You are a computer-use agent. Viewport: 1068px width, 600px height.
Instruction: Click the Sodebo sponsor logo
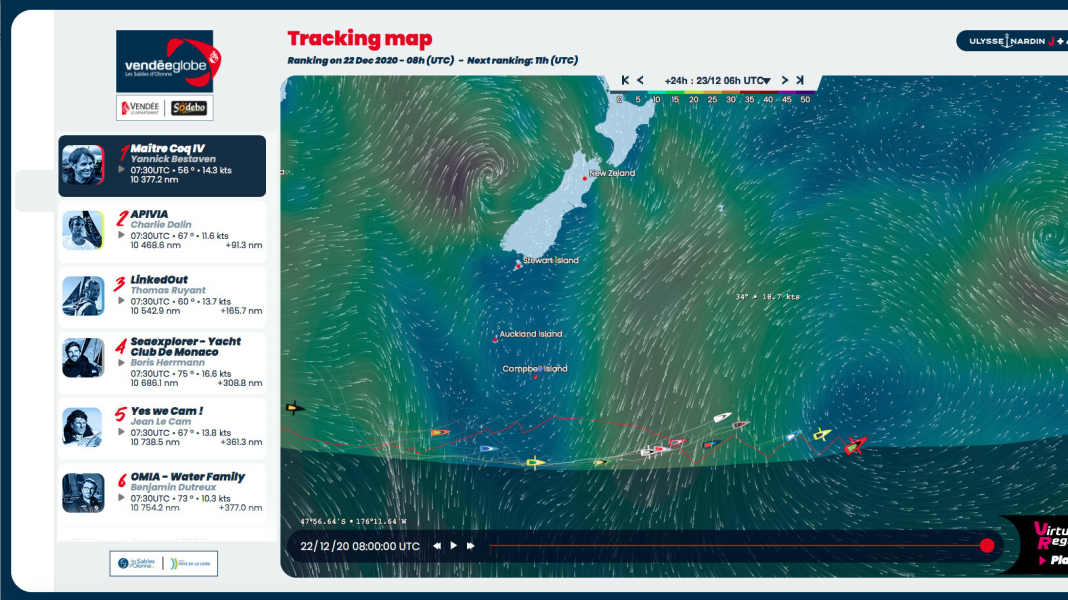(189, 108)
